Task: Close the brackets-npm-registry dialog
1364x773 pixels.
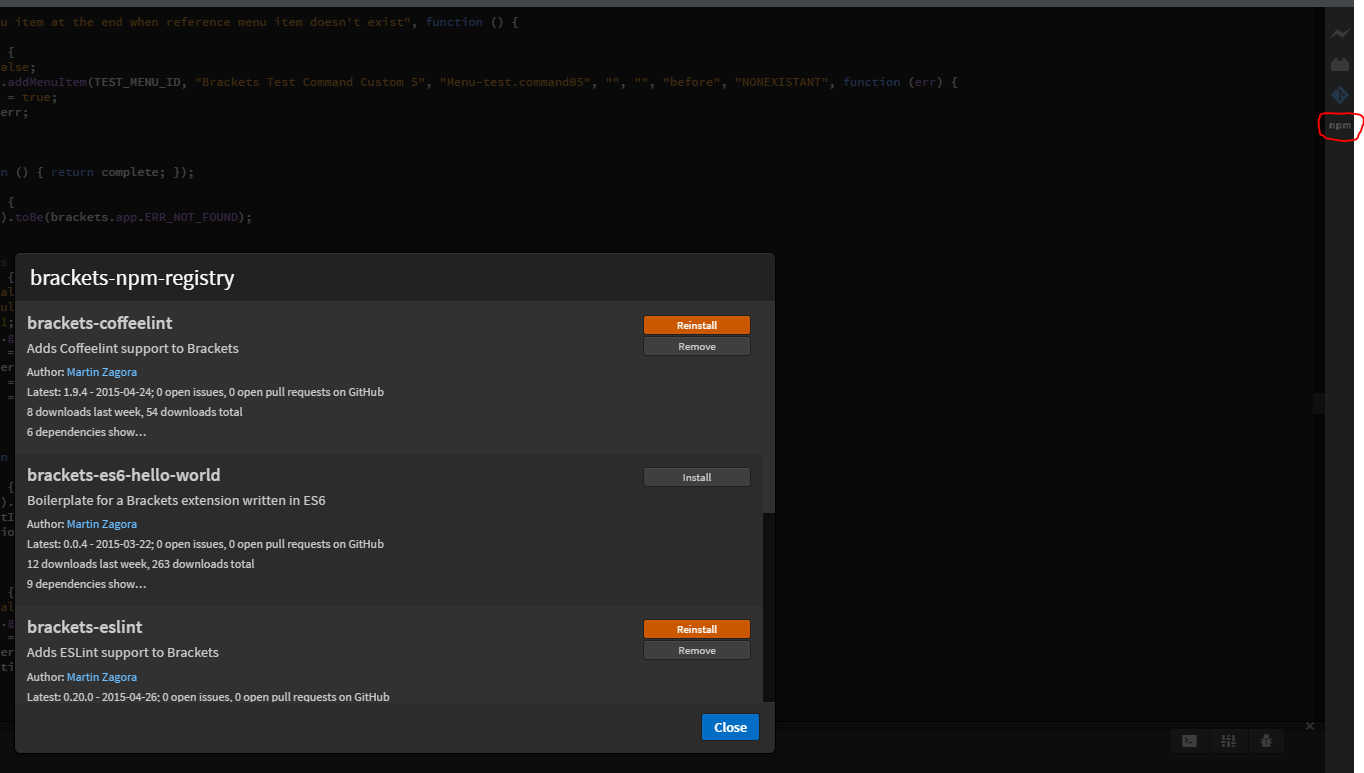Action: (730, 727)
